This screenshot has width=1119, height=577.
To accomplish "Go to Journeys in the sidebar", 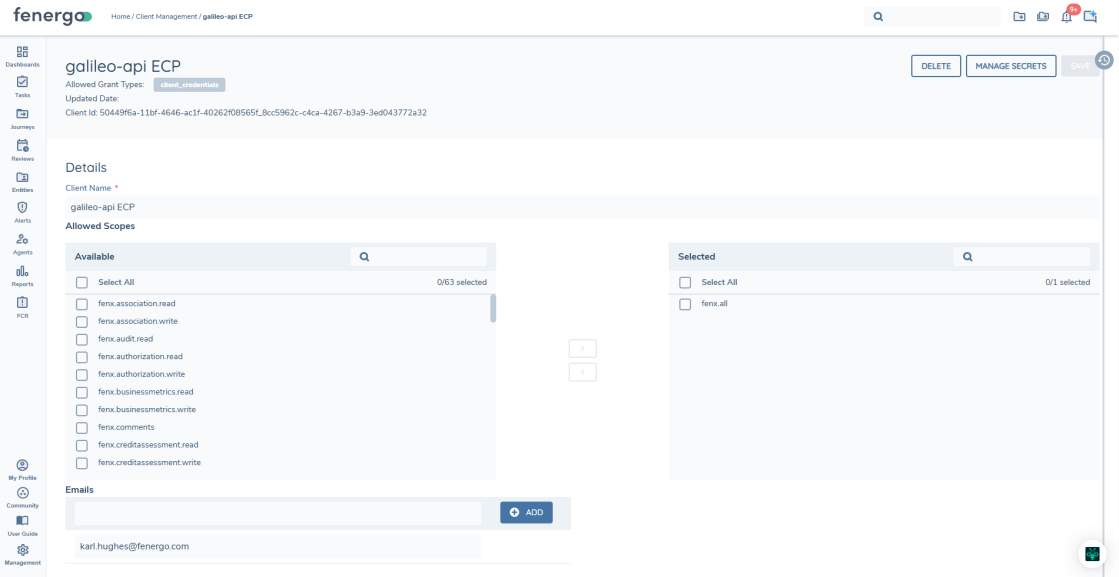I will [x=22, y=113].
